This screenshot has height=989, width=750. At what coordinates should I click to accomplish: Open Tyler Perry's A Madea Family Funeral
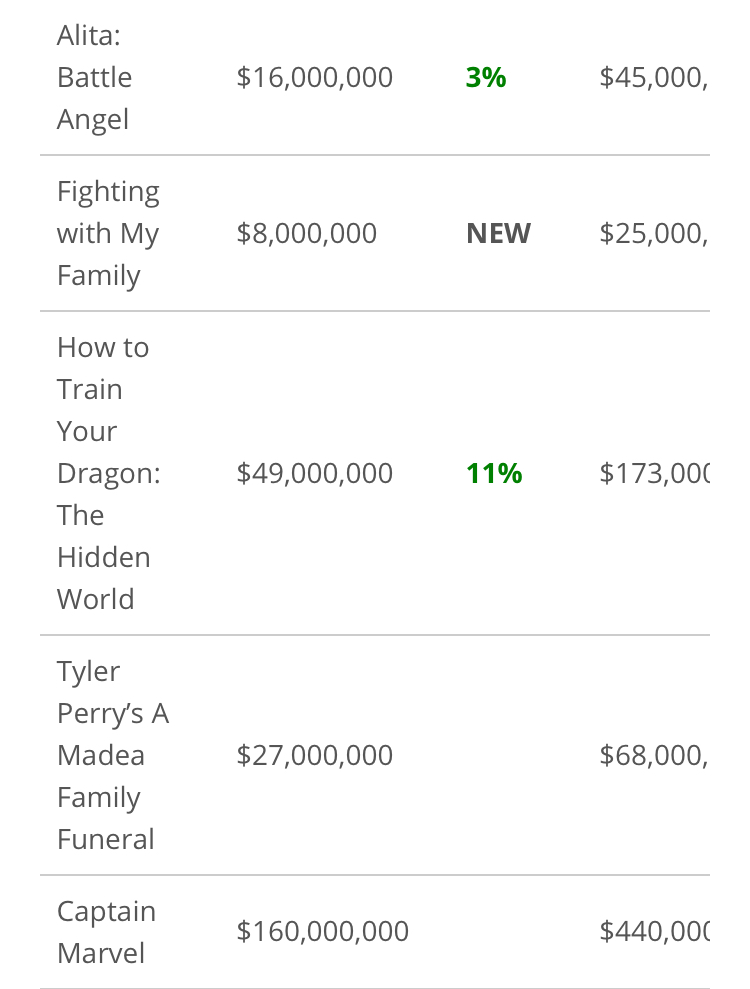click(x=112, y=755)
